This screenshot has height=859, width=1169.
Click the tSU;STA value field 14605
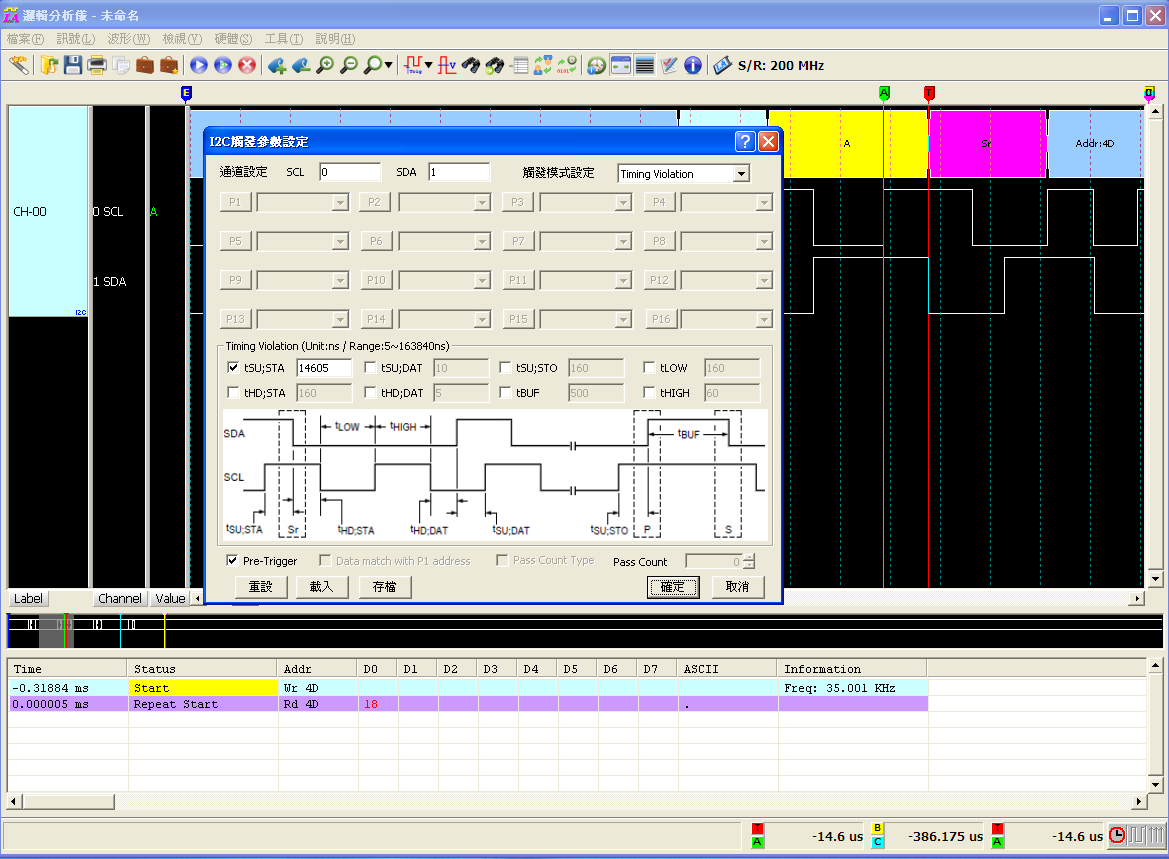[324, 368]
